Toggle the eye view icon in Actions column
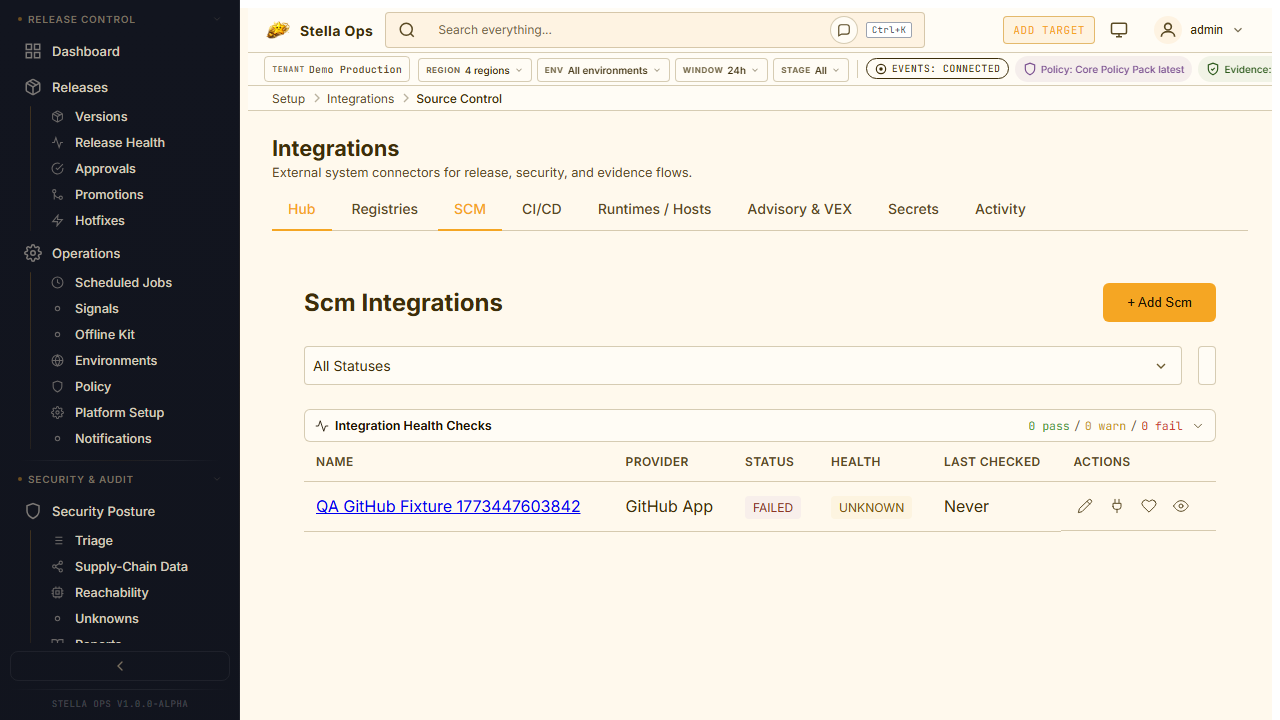 (1181, 506)
